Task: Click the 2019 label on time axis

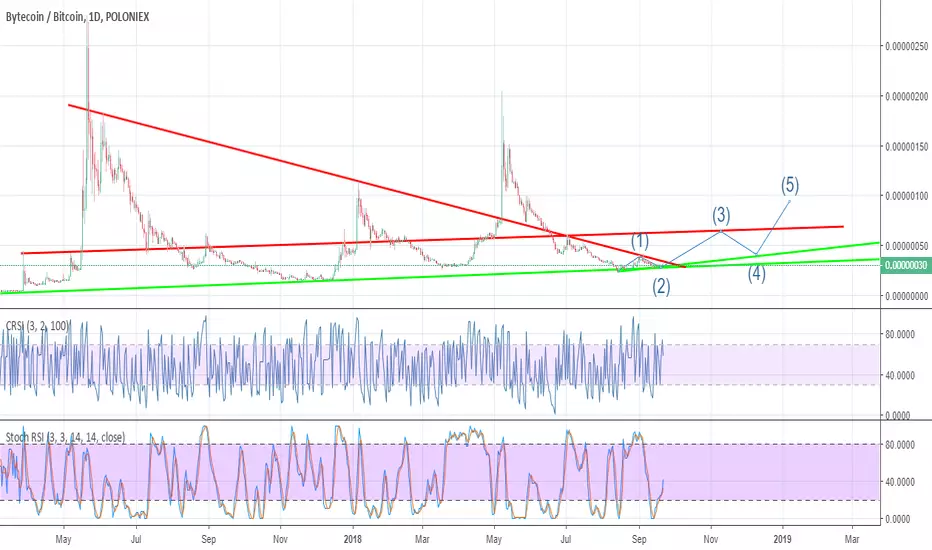Action: coord(783,539)
